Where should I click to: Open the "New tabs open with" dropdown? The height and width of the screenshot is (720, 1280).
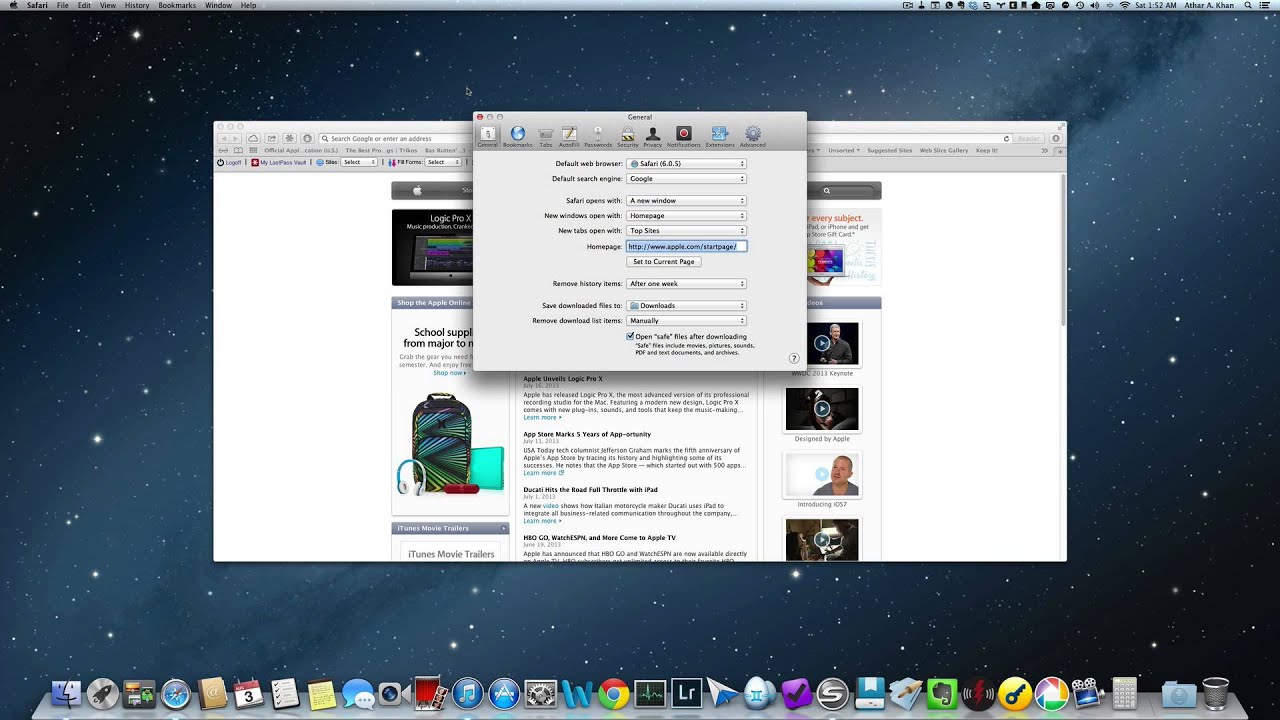(x=686, y=230)
